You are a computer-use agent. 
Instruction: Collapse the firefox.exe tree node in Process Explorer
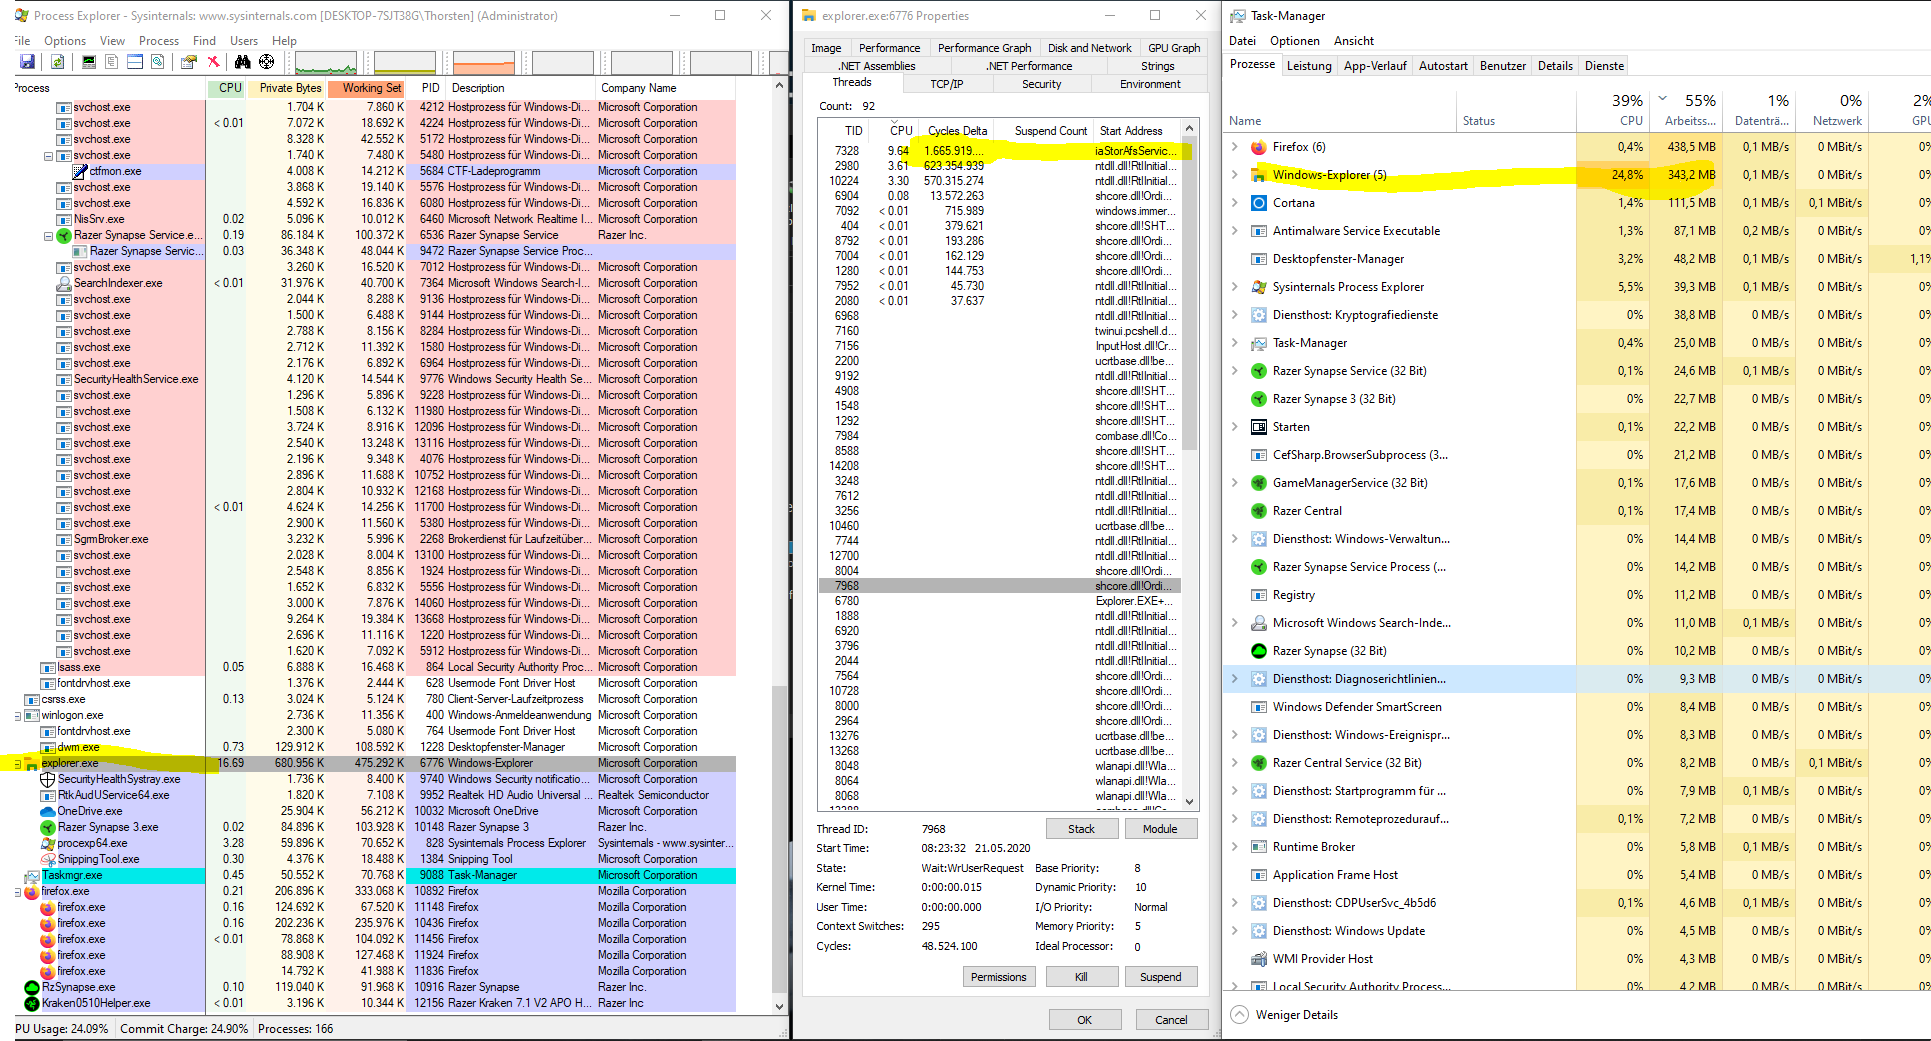18,892
